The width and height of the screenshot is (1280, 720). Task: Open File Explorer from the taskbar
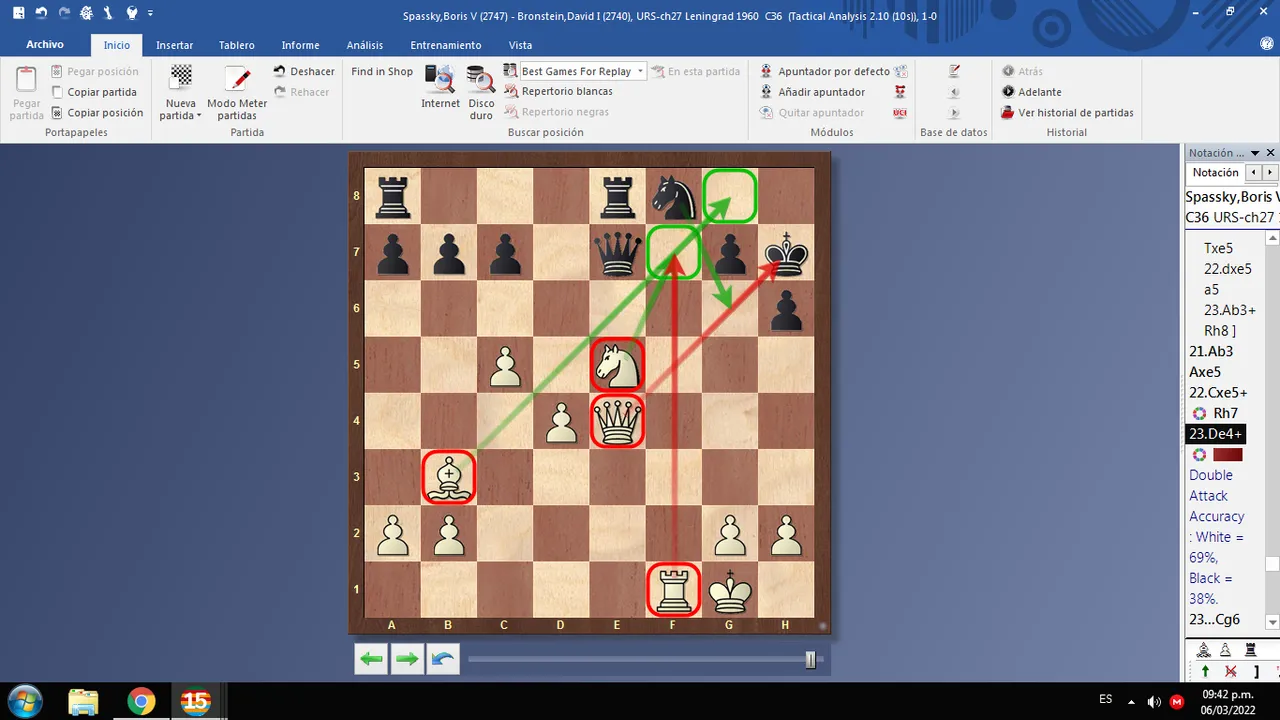(x=84, y=701)
